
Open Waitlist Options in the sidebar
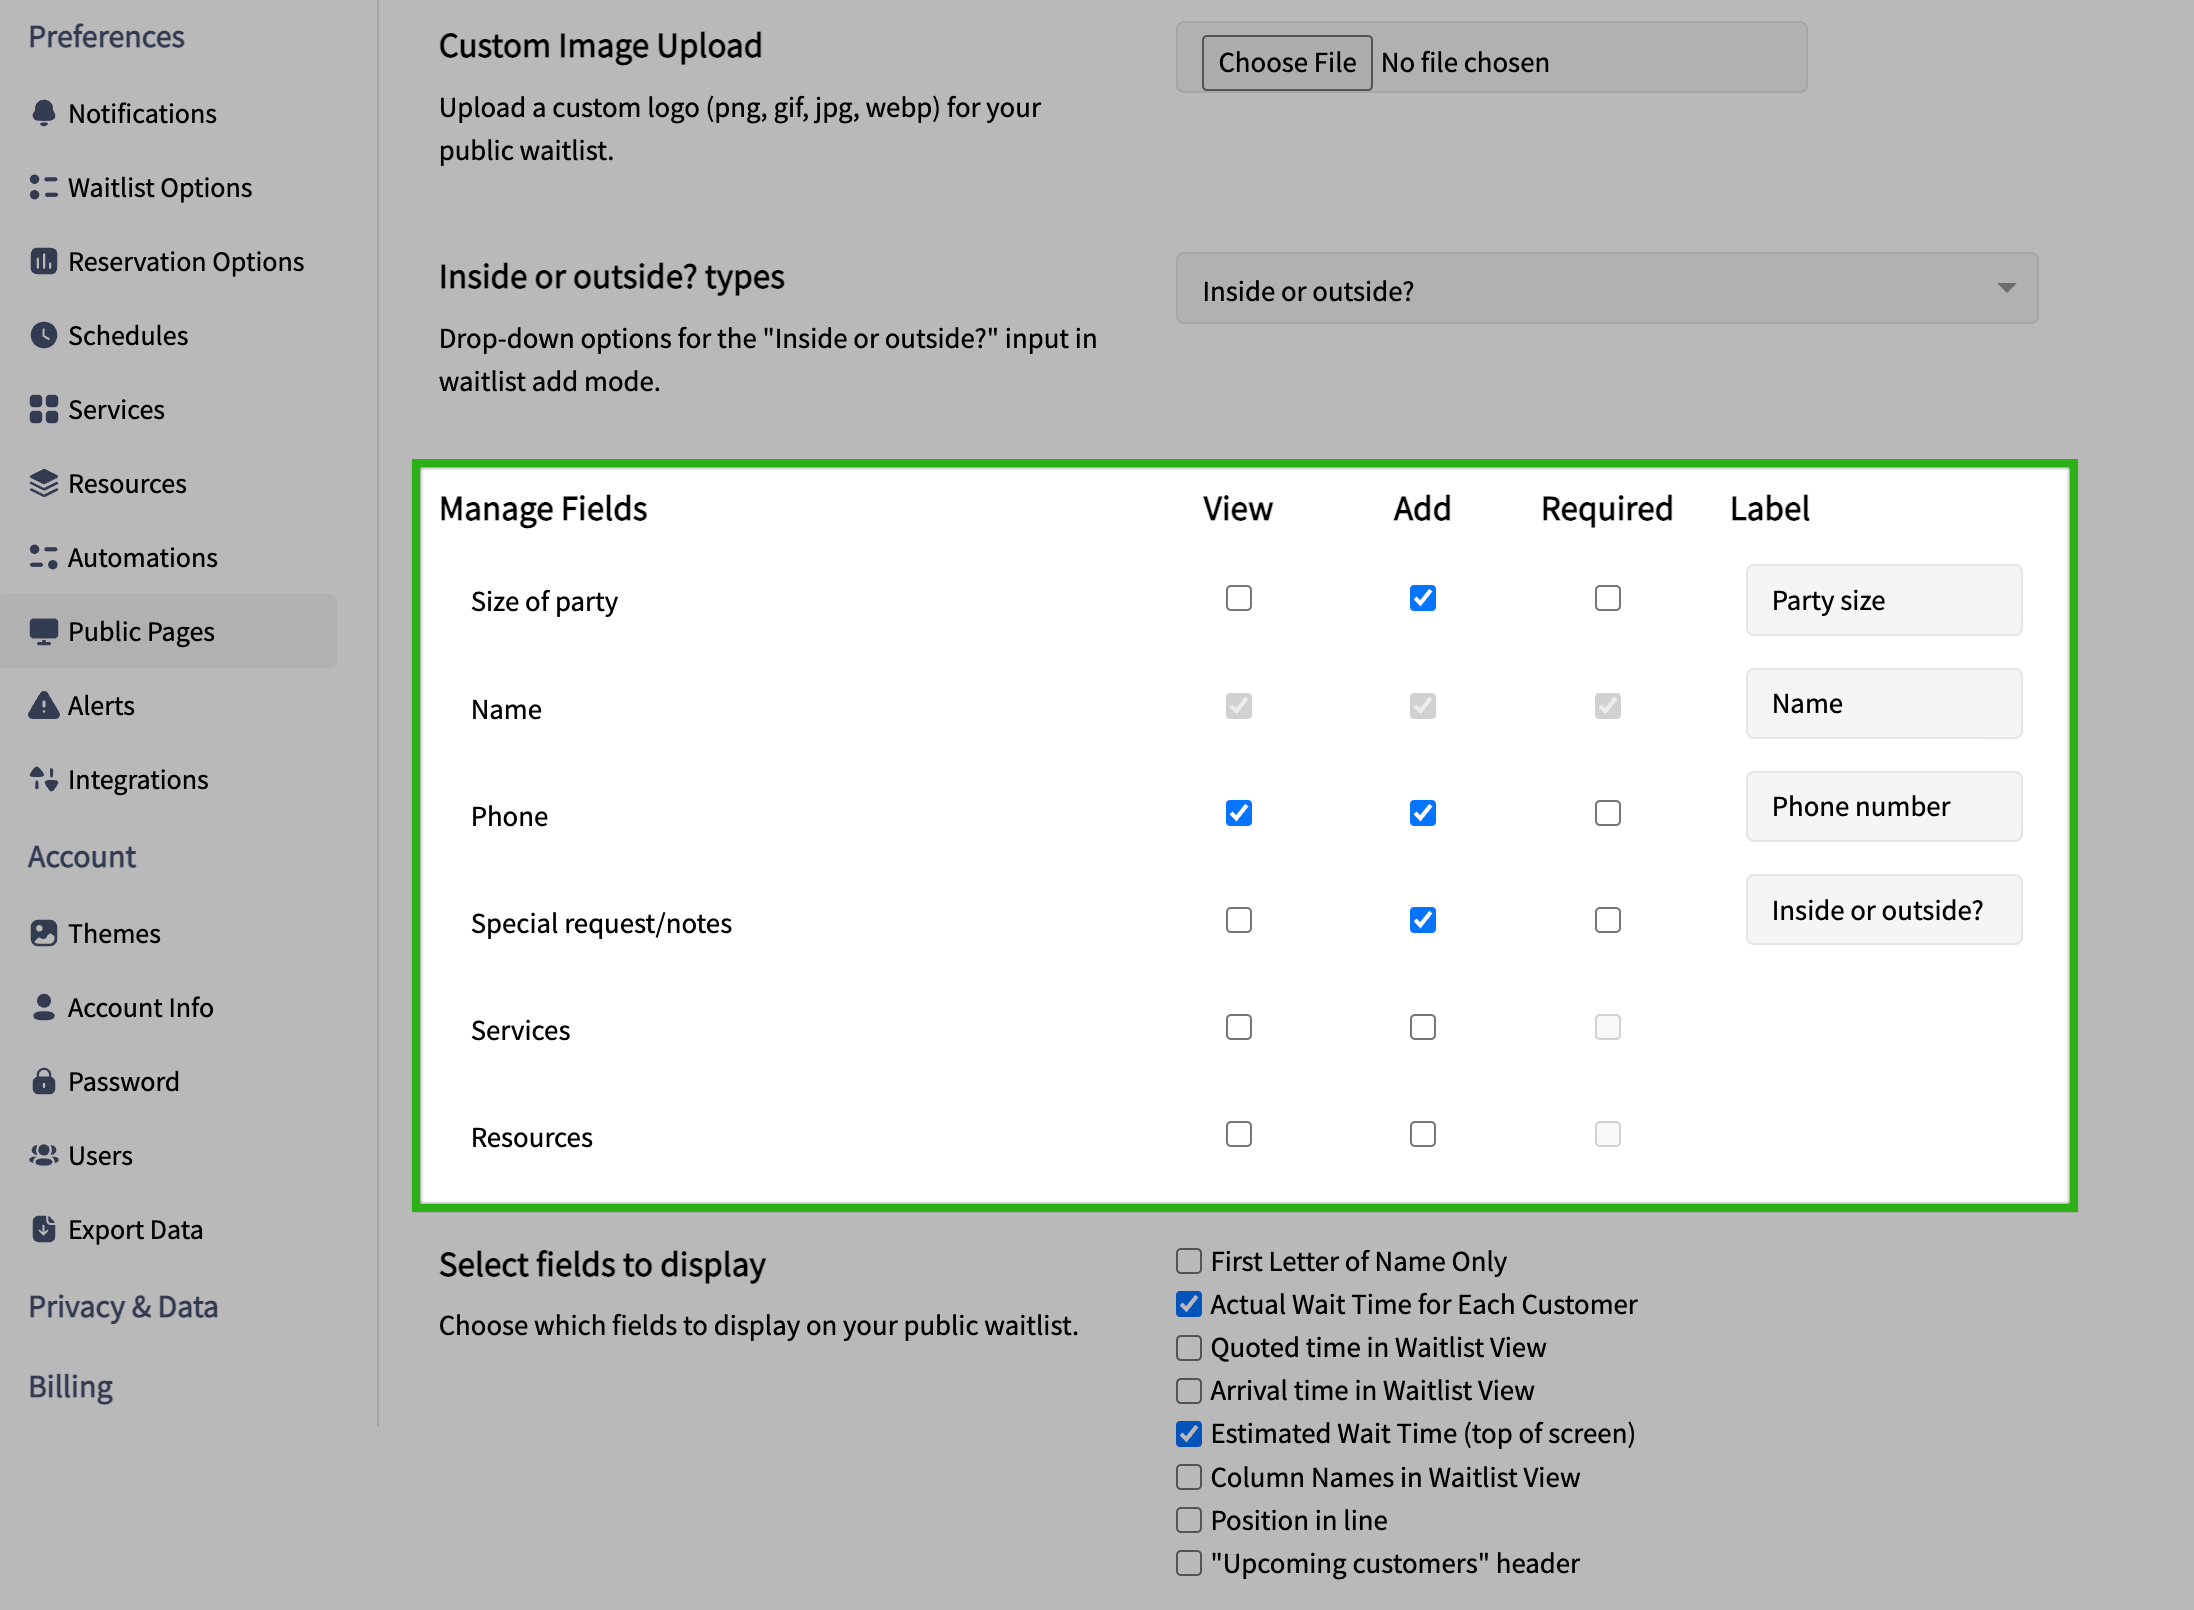(159, 187)
